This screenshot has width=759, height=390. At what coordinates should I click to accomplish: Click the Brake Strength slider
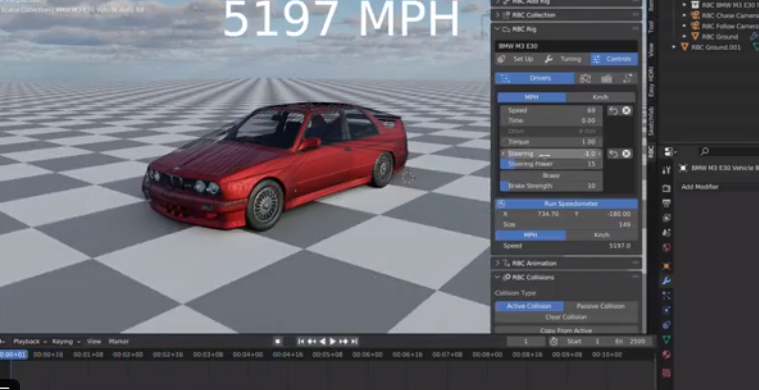coord(551,186)
